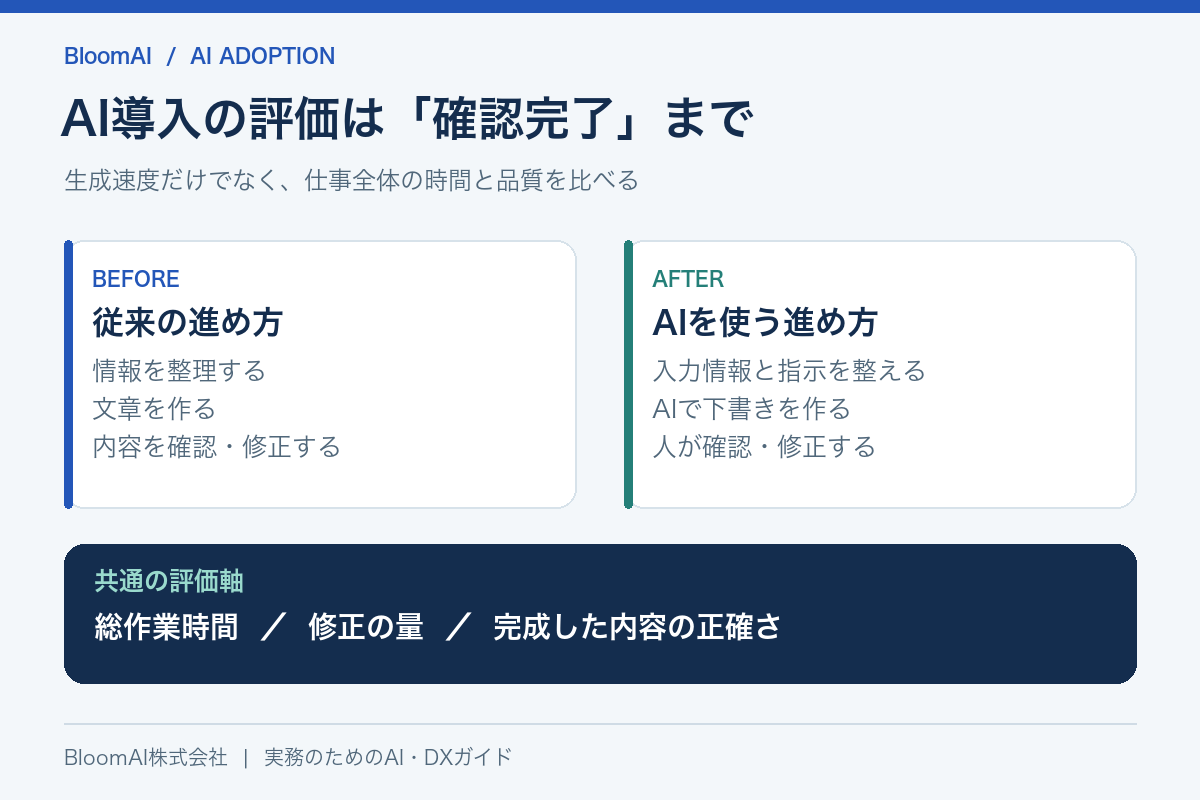Click the line 入力情報と指示を整える
The height and width of the screenshot is (800, 1200).
[x=789, y=371]
